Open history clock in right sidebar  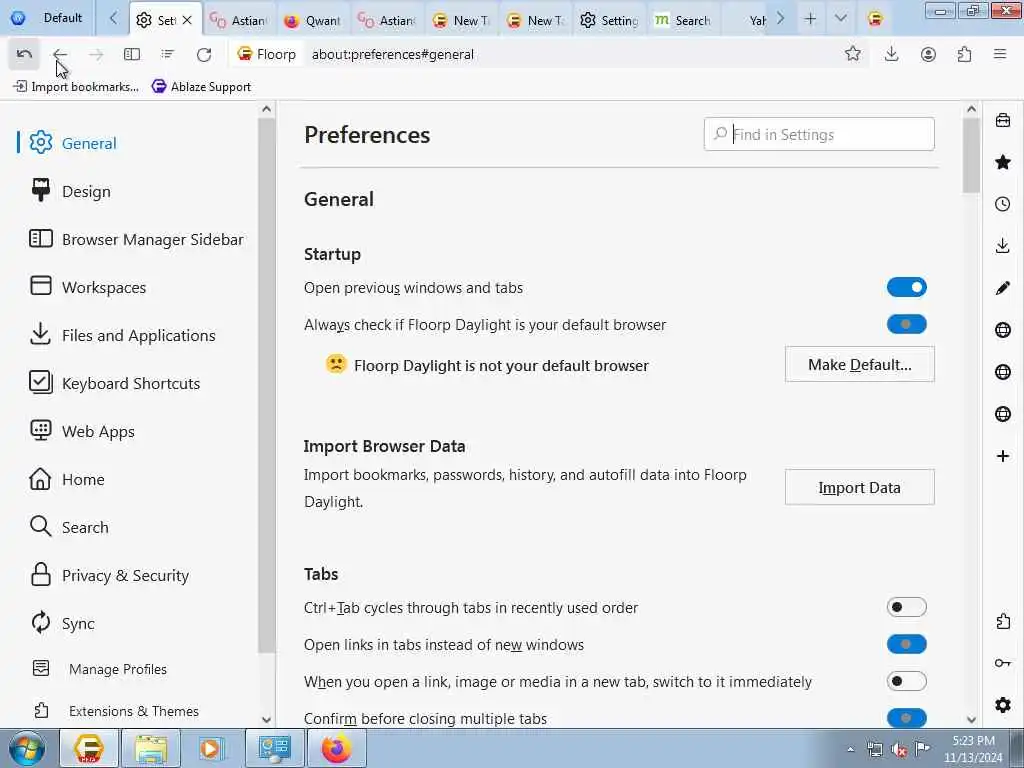click(1003, 204)
